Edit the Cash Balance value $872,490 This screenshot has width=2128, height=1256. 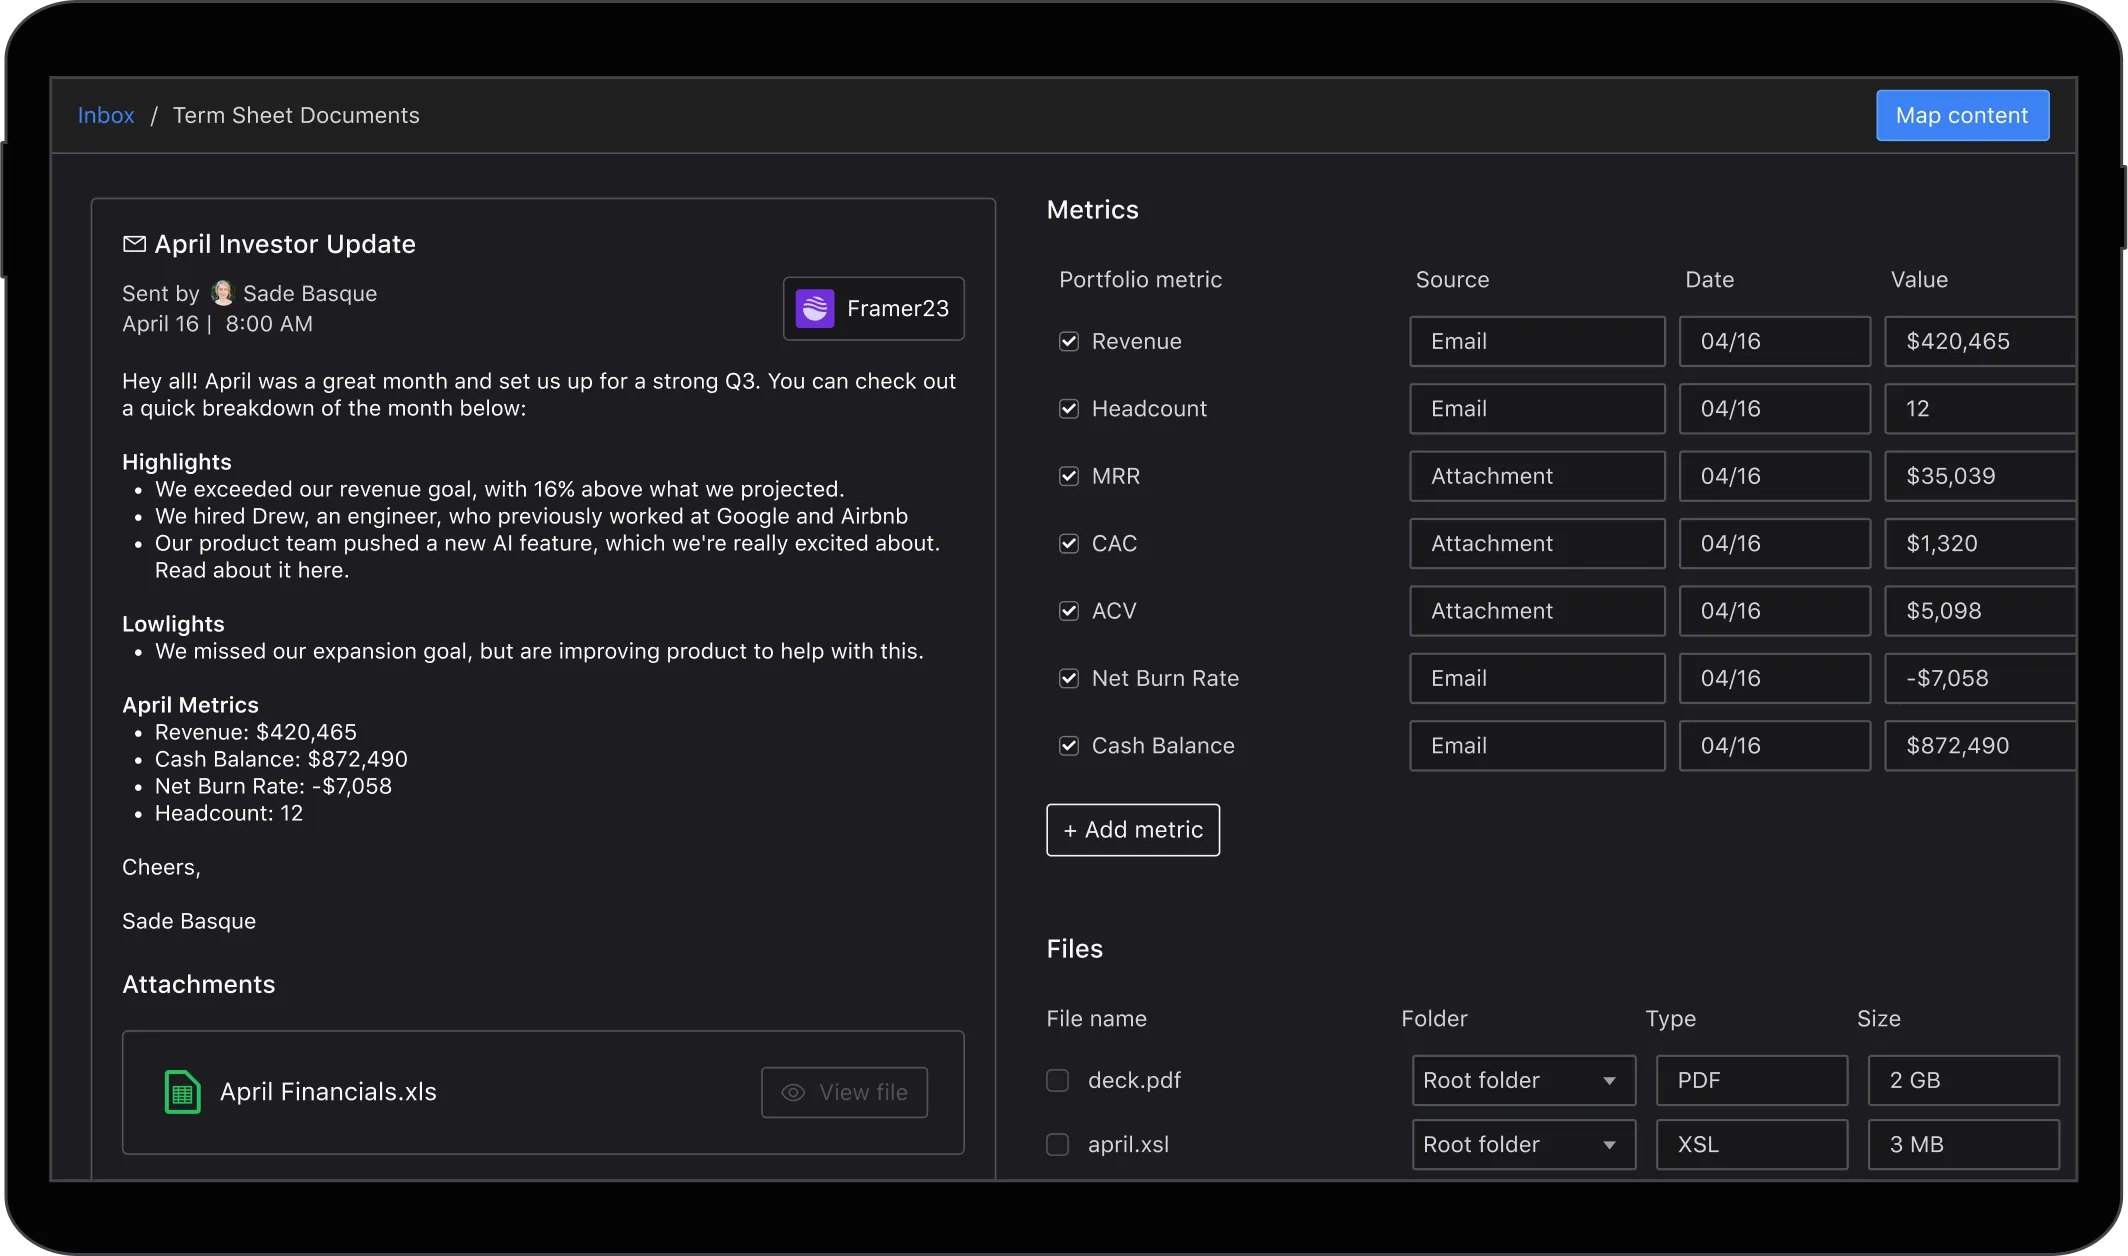pos(1980,746)
